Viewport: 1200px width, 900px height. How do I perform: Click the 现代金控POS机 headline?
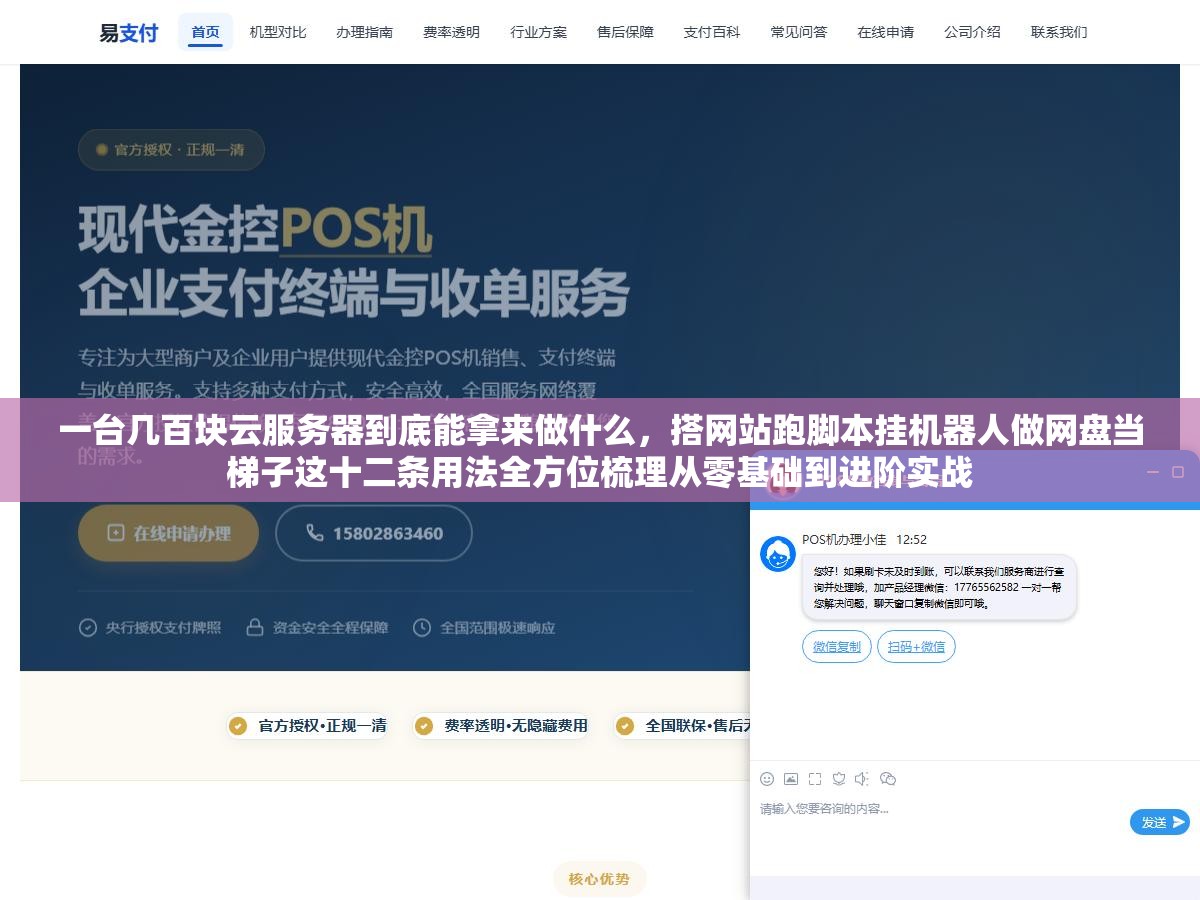[x=255, y=229]
